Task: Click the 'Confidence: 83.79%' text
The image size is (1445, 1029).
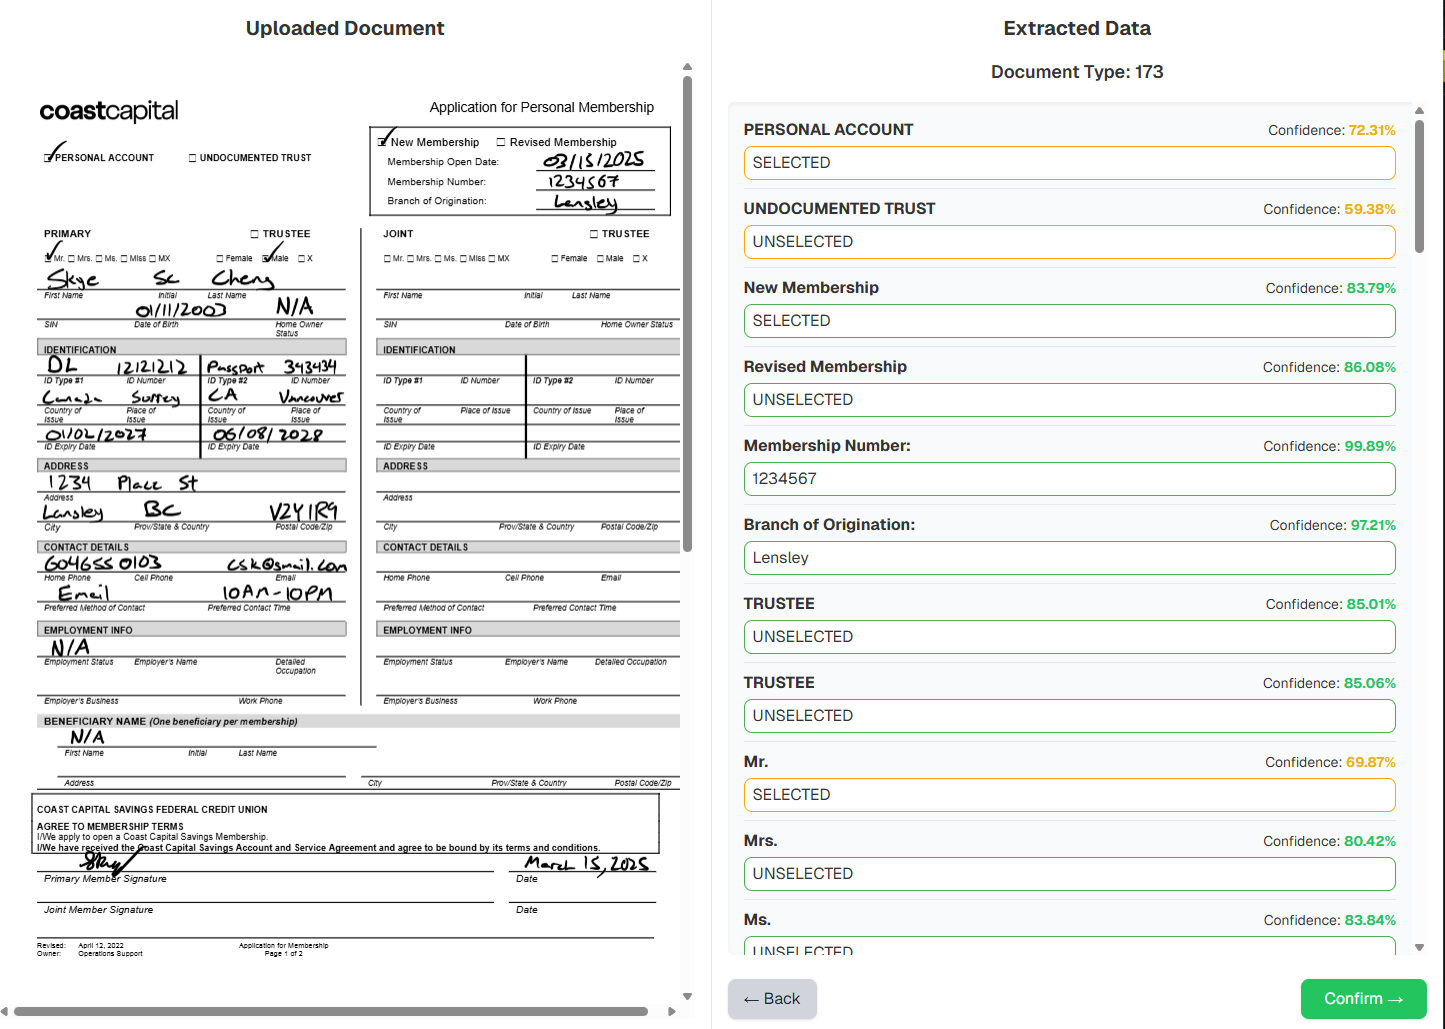Action: 1331,288
